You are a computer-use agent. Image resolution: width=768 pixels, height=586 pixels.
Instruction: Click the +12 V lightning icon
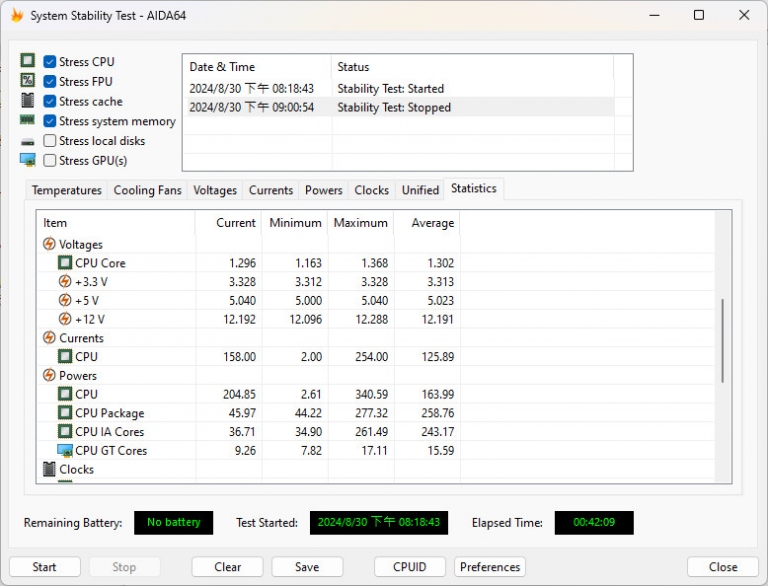tap(65, 319)
